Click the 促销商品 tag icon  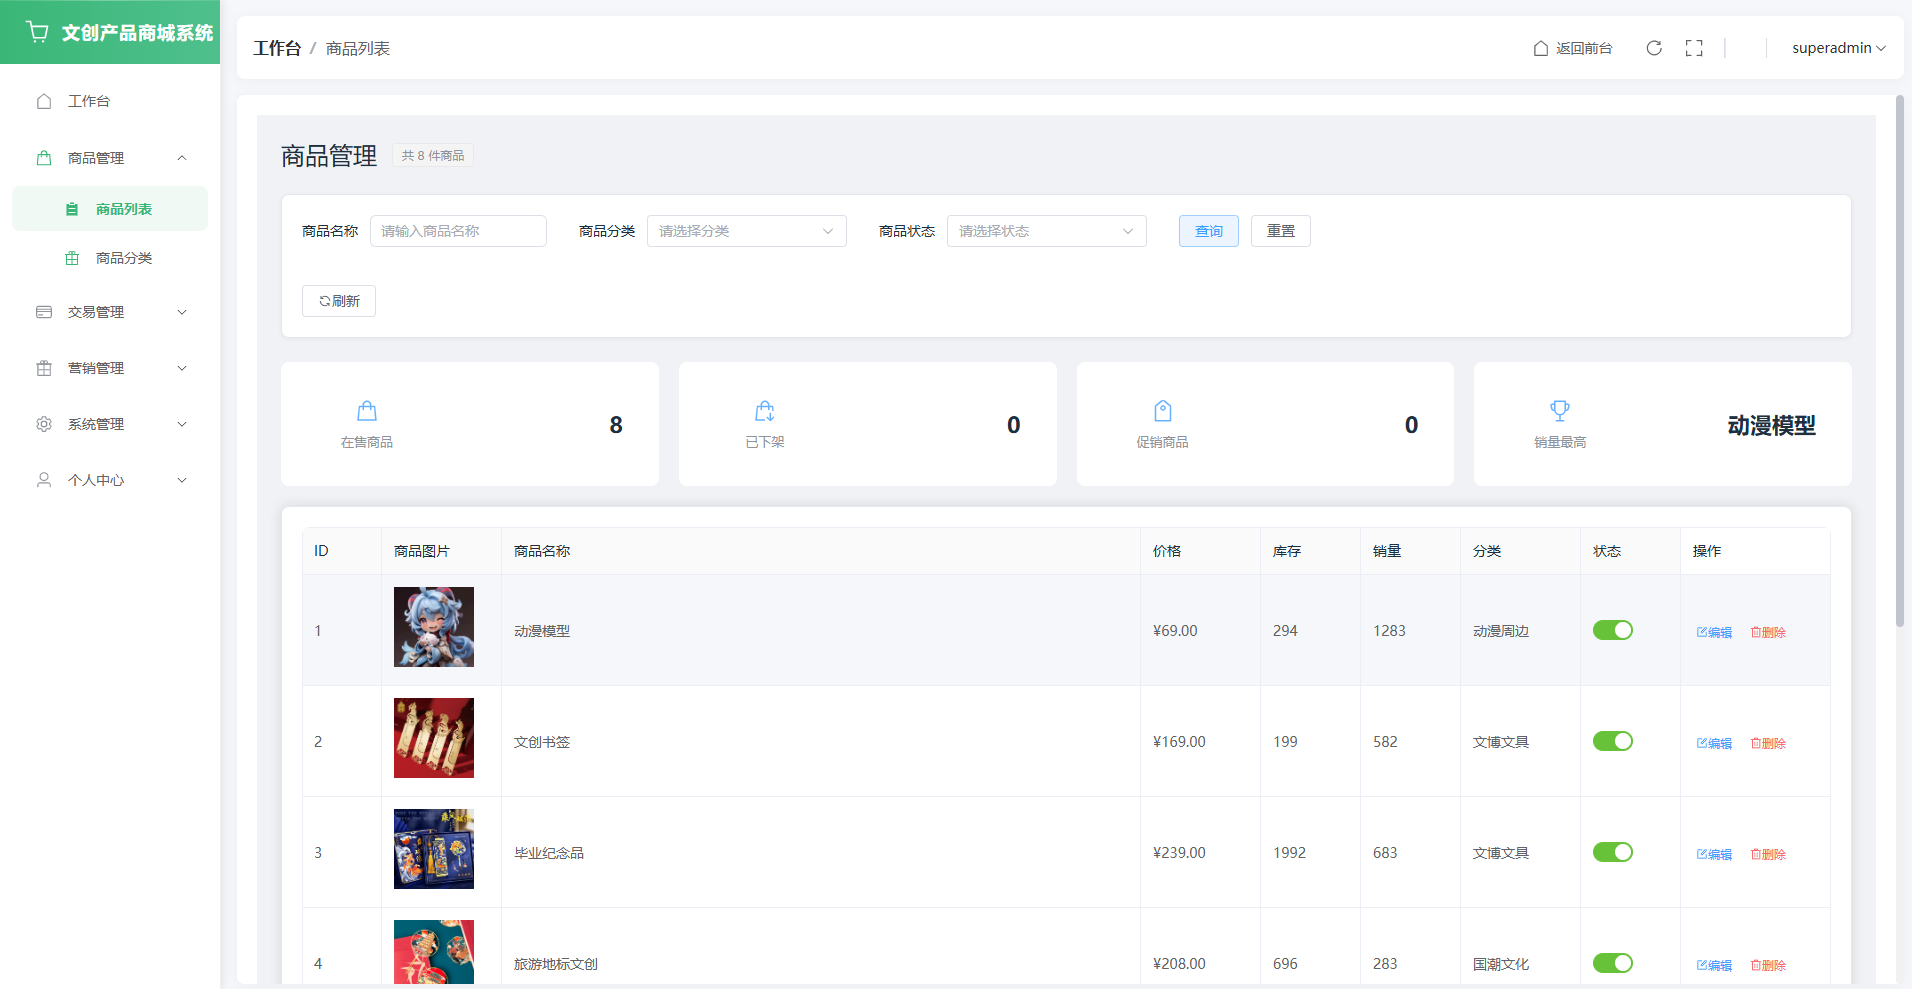pos(1162,411)
